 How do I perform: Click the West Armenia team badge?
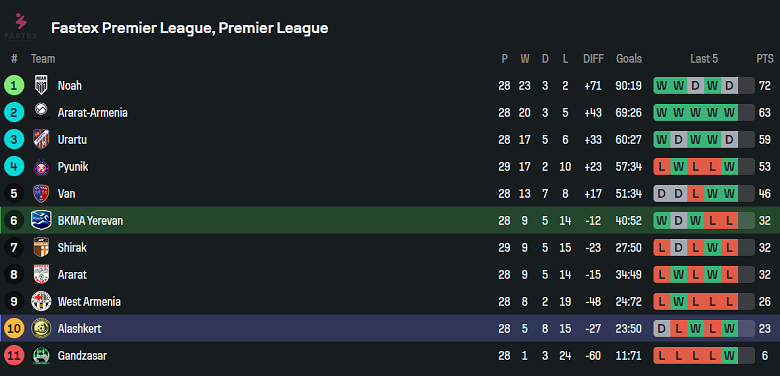coord(41,301)
